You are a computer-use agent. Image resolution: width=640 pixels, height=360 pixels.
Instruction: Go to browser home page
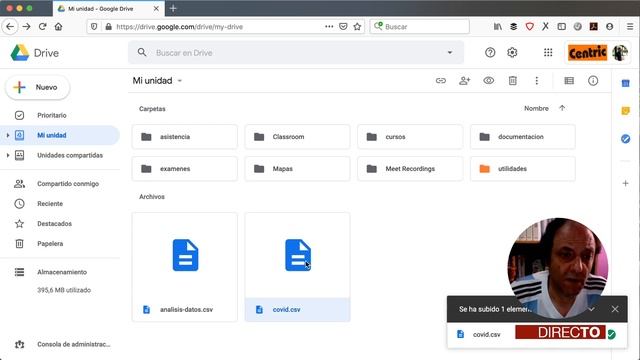58,27
